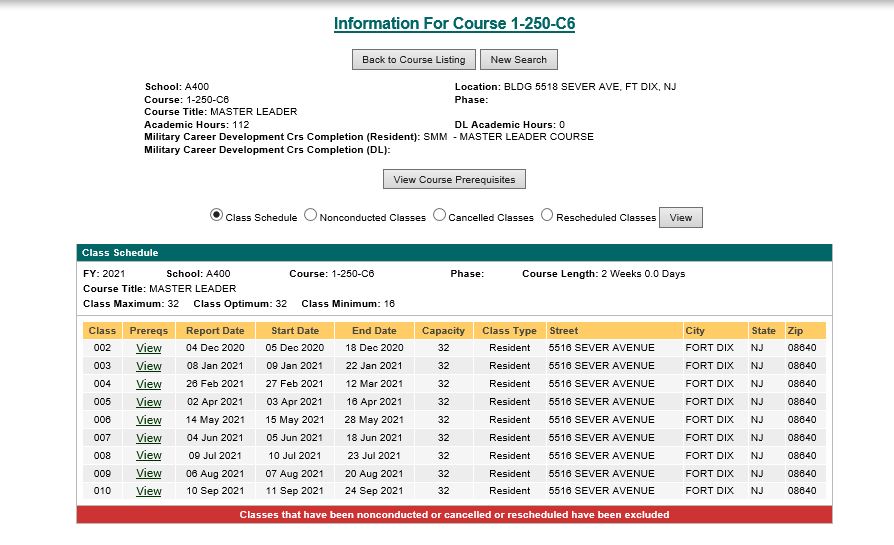
Task: Click the Class Schedule panel title bar
Action: (x=454, y=253)
